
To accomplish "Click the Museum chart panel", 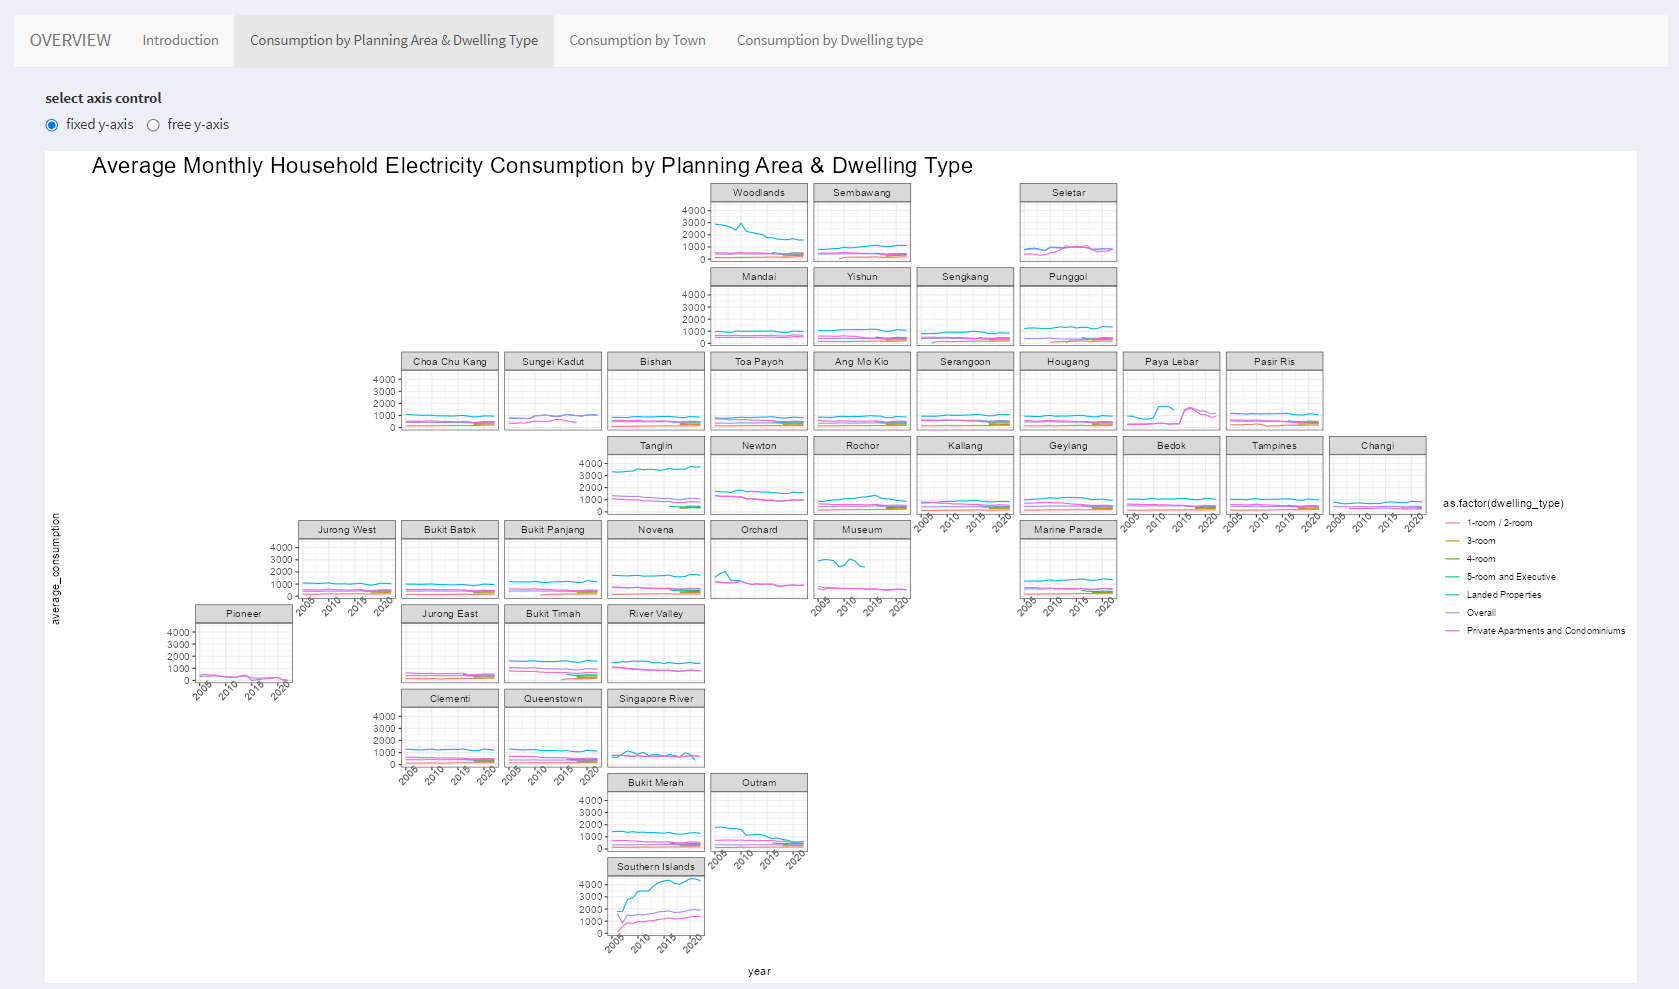I will click(862, 568).
